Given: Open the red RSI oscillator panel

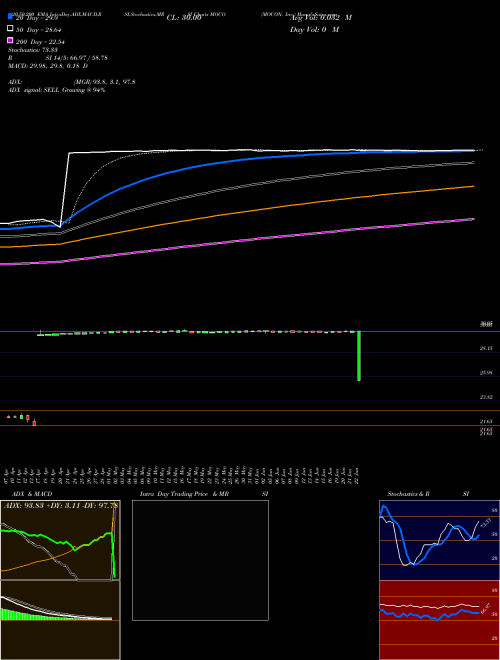Looking at the screenshot, I should [x=439, y=620].
